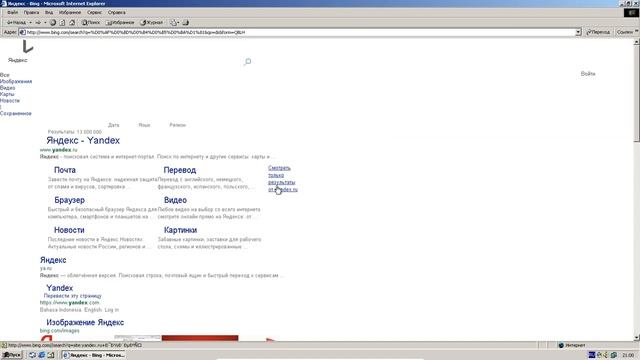
Task: Go to the home page icon
Action: point(72,22)
